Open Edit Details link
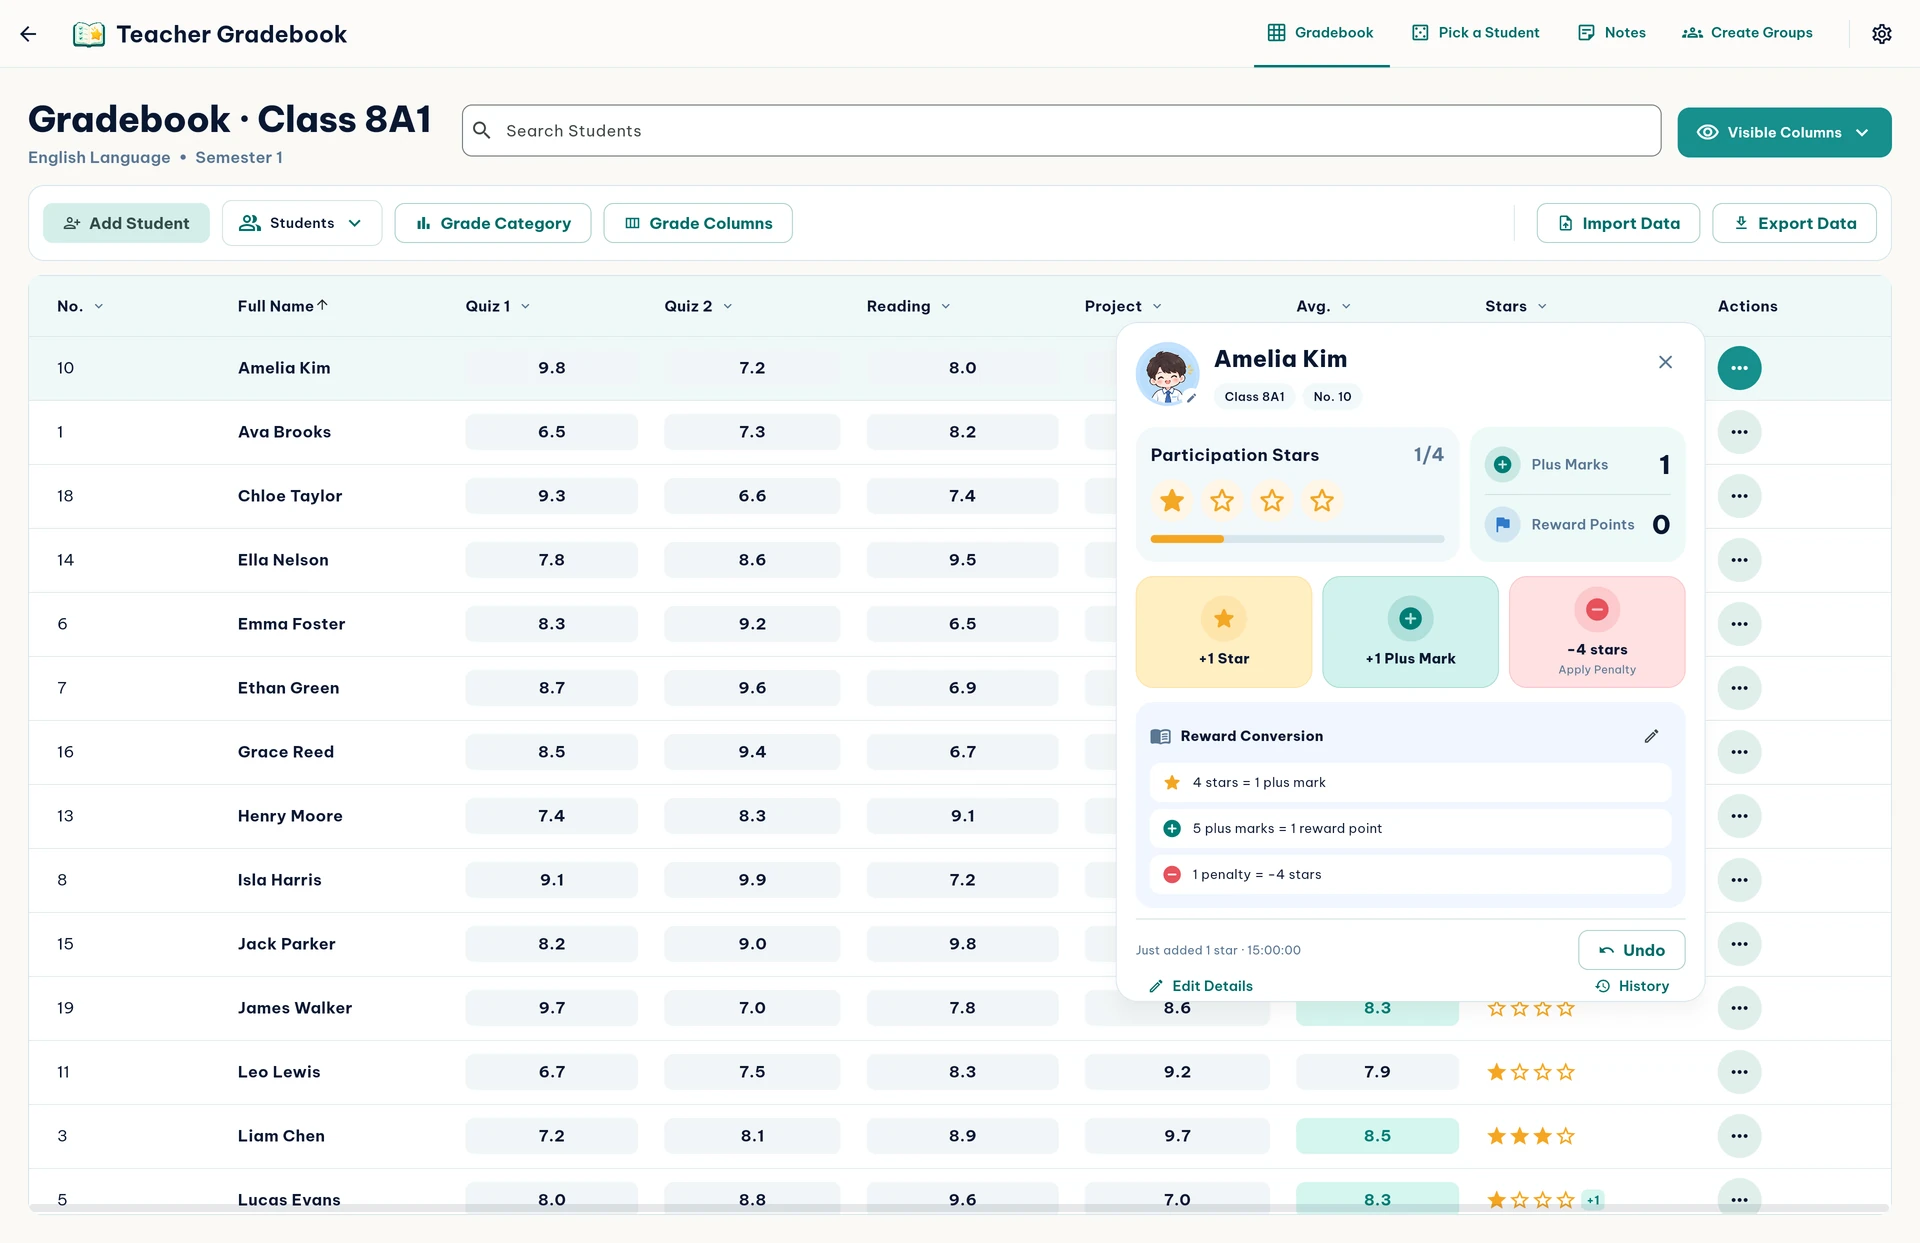Image resolution: width=1920 pixels, height=1243 pixels. point(1201,986)
